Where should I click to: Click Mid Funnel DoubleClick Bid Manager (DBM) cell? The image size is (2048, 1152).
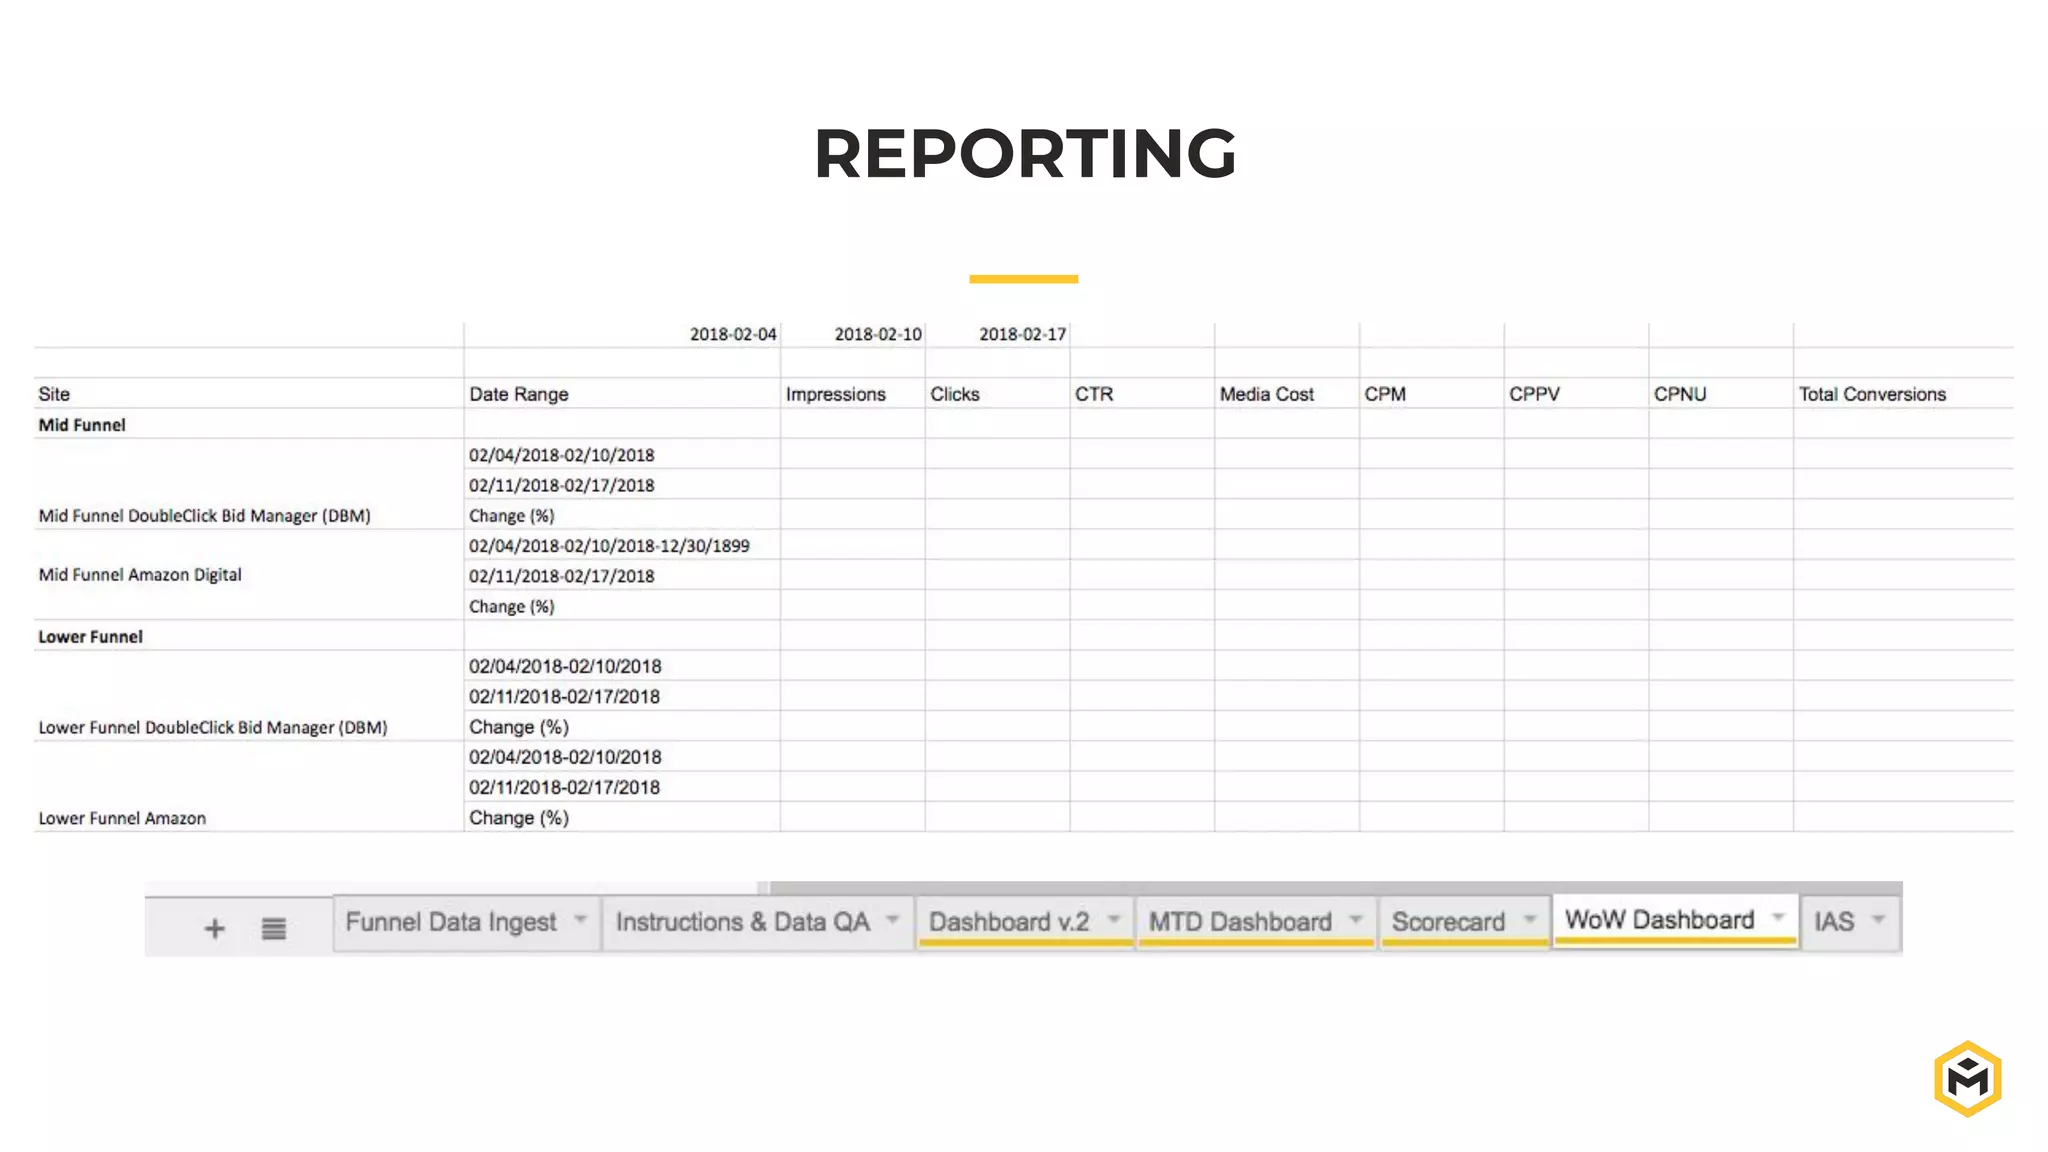249,484
